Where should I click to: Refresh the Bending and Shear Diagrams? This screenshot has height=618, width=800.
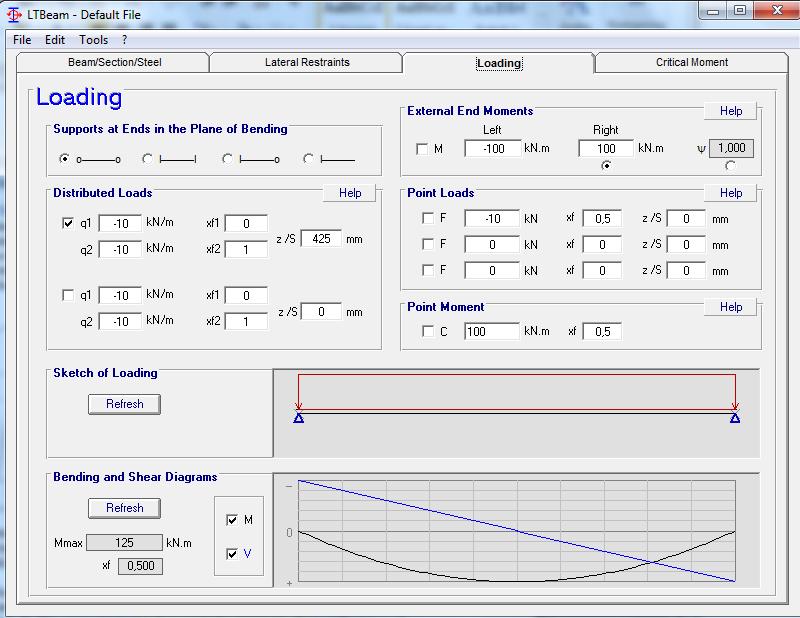pyautogui.click(x=124, y=508)
